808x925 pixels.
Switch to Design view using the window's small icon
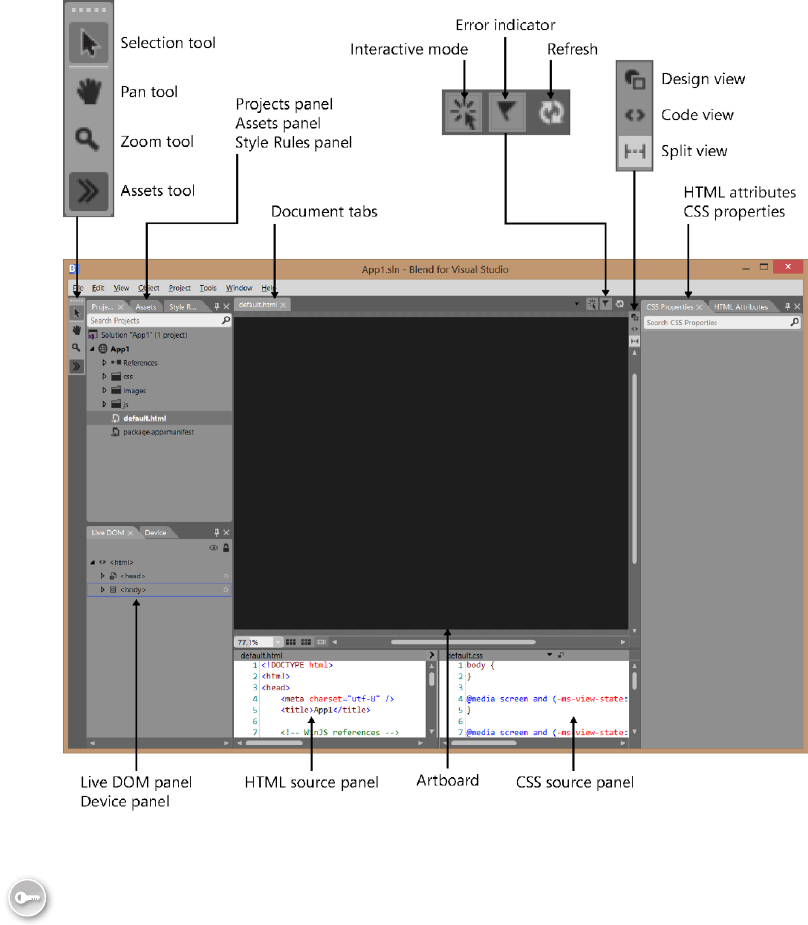pyautogui.click(x=635, y=317)
